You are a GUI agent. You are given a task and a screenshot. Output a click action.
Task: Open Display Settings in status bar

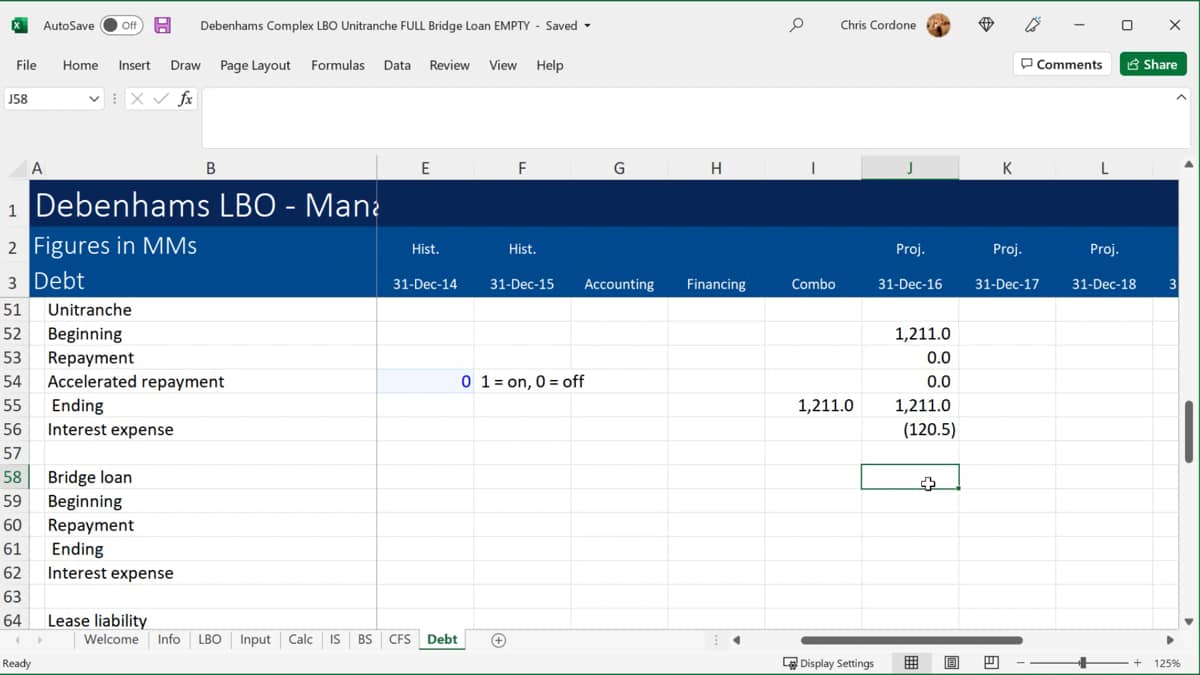(x=829, y=663)
